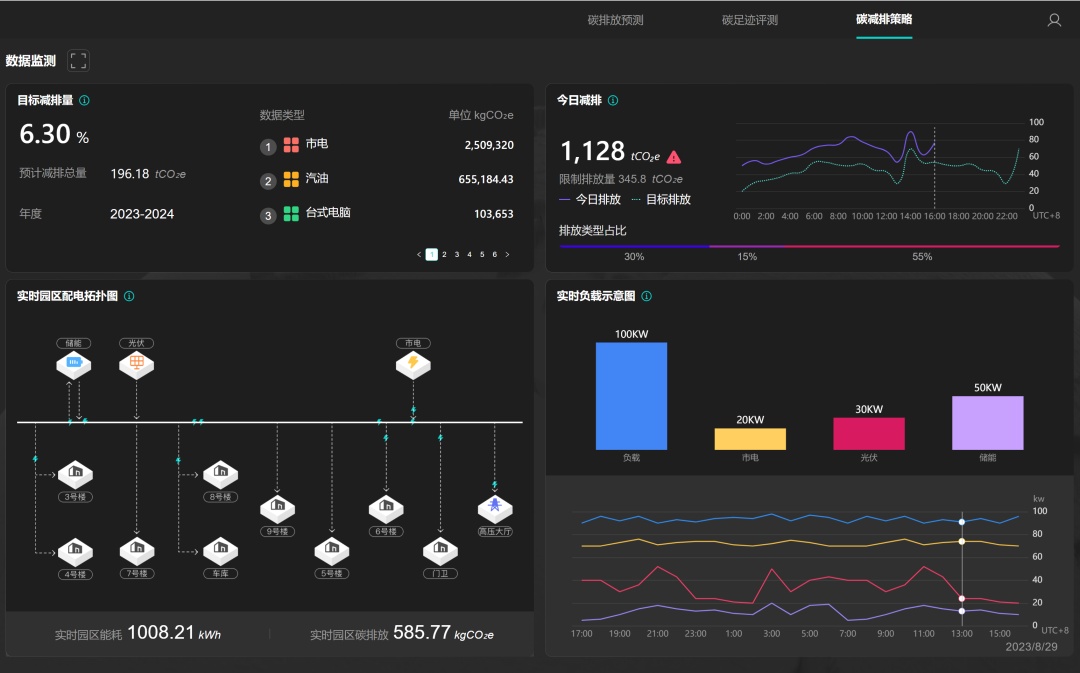This screenshot has height=673, width=1080.
Task: Click info icon next to 目标减排量
Action: 84,101
